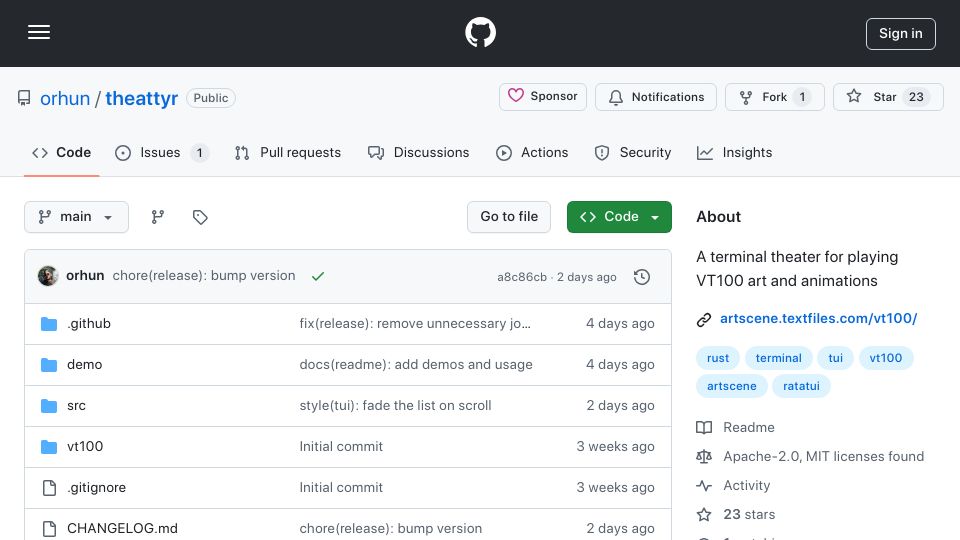Select the rust topic tag
Image resolution: width=960 pixels, height=540 pixels.
click(718, 358)
